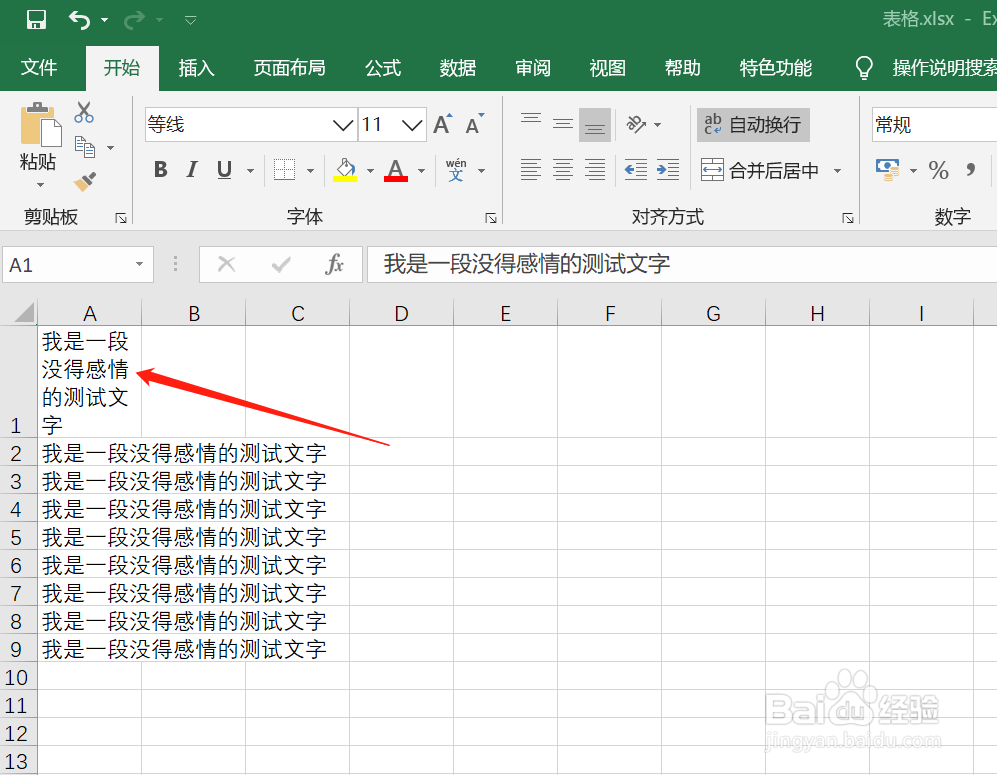This screenshot has width=997, height=775.
Task: Open the font name dropdown
Action: (343, 124)
